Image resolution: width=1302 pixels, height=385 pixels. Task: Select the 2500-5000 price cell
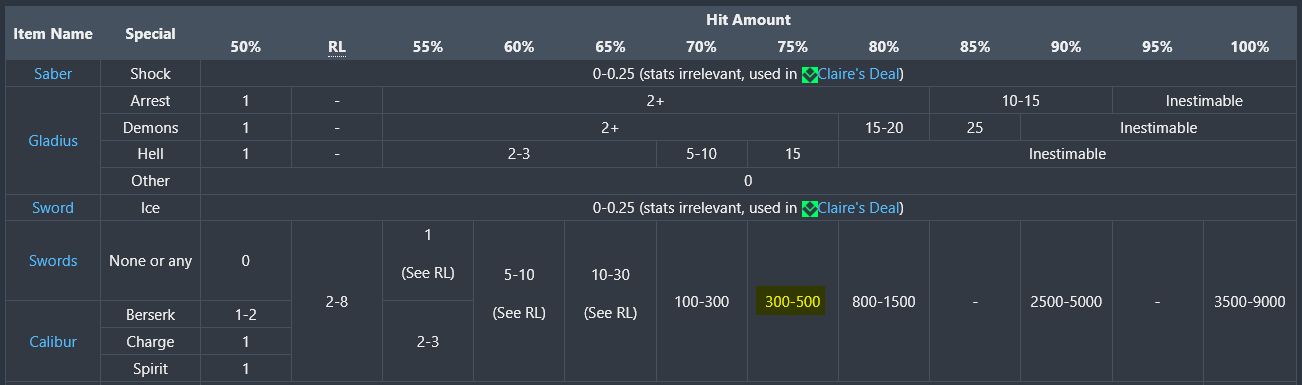pos(1066,301)
